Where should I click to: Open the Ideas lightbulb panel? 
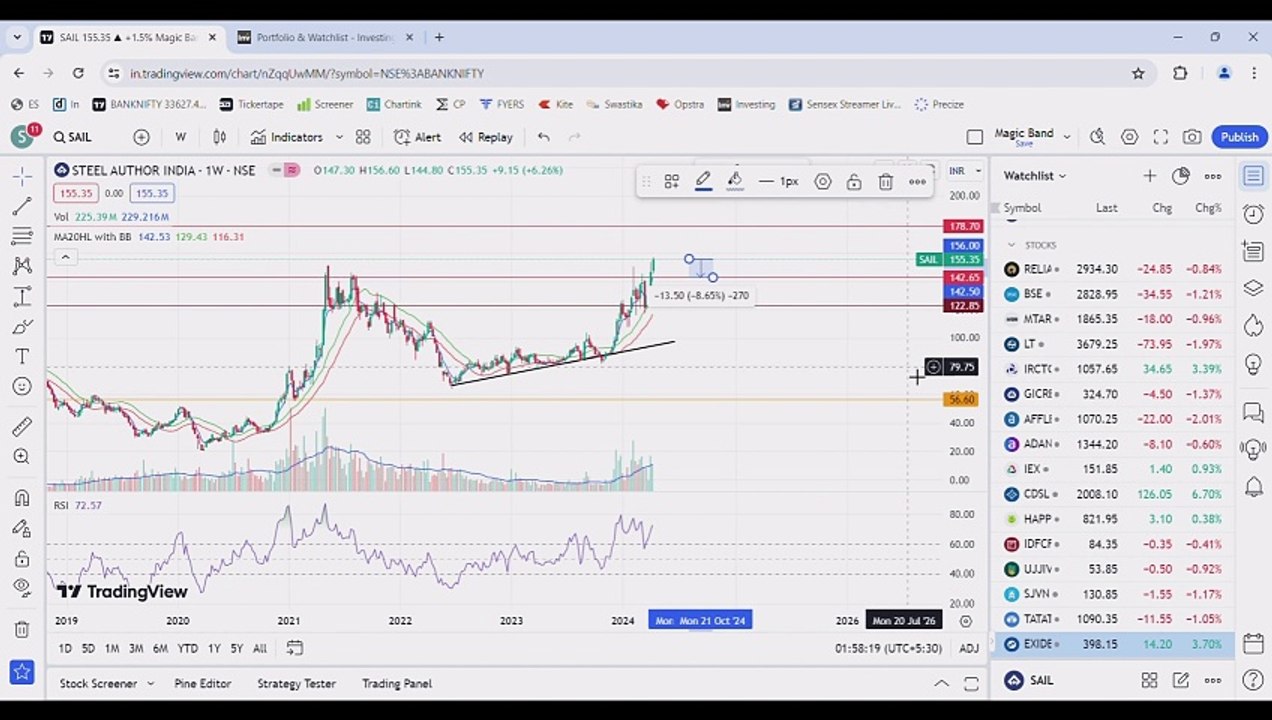(x=1253, y=363)
